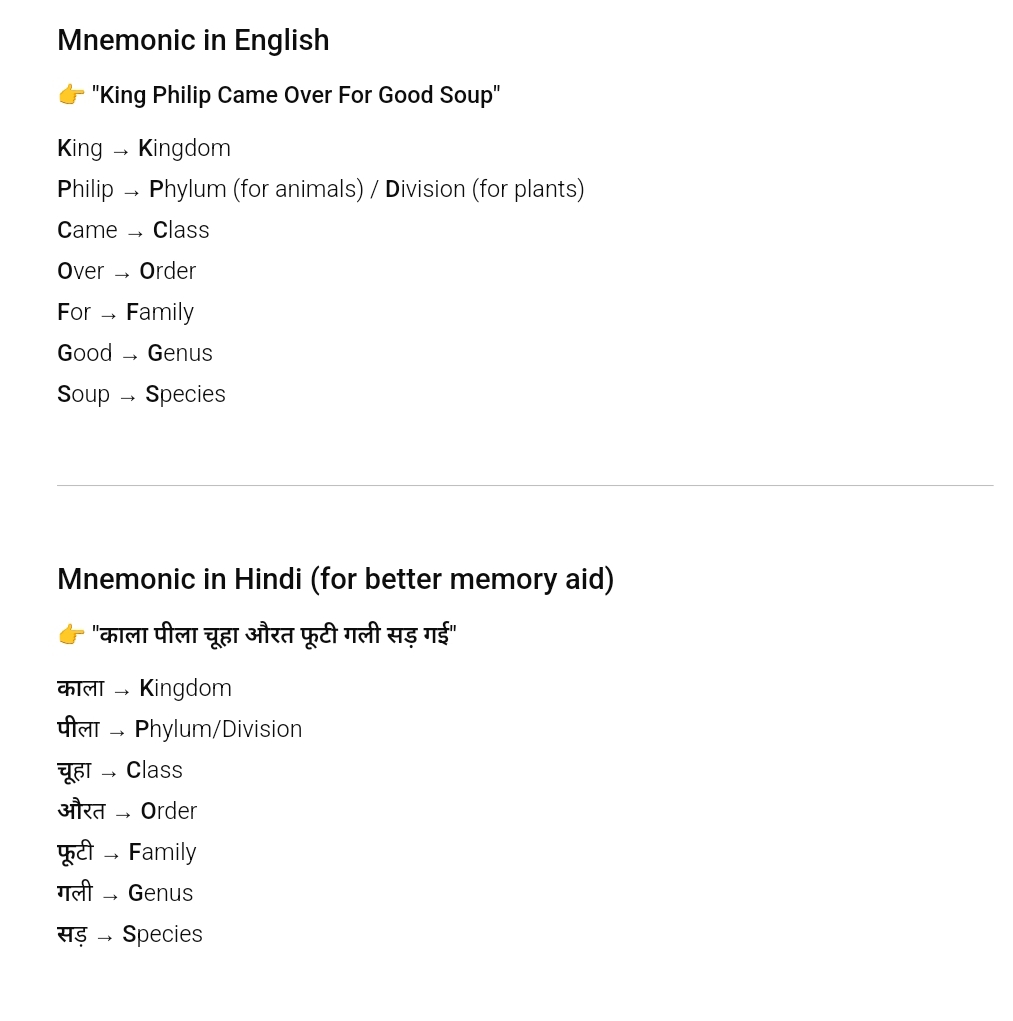This screenshot has width=1013, height=1021.
Task: Click the 'Over → Order' line
Action: [126, 272]
